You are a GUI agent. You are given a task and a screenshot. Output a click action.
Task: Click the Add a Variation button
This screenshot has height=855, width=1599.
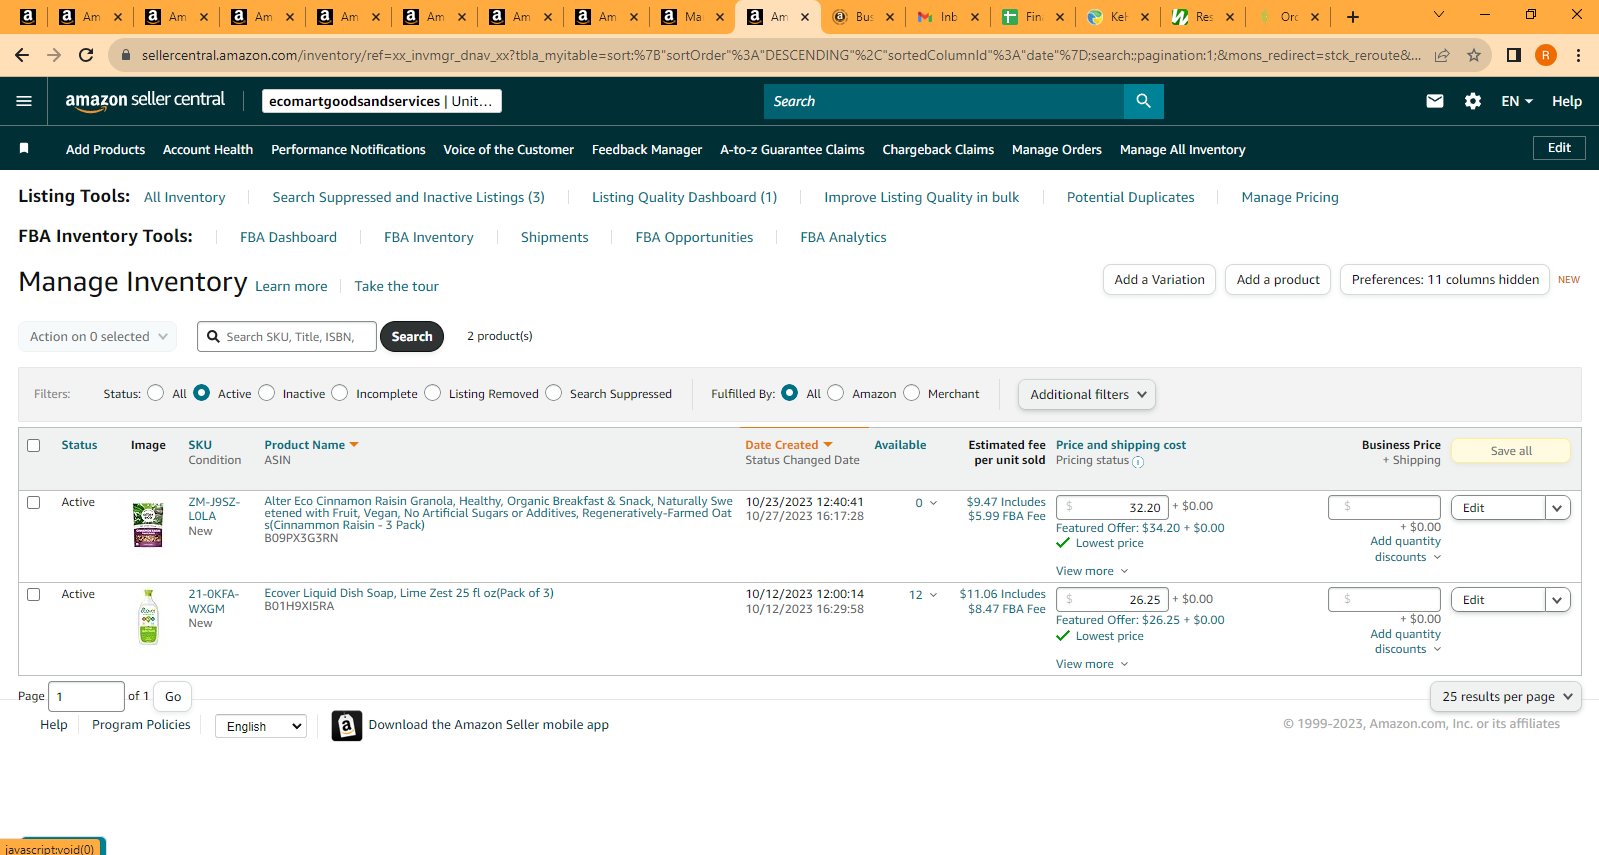[1159, 280]
